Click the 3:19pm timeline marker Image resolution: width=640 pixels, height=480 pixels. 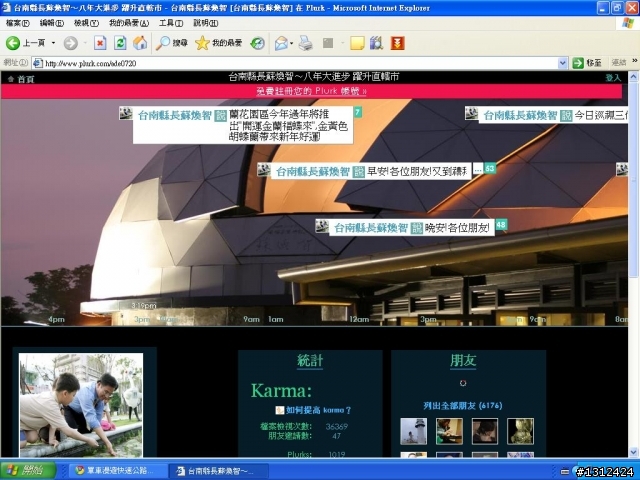coord(144,305)
